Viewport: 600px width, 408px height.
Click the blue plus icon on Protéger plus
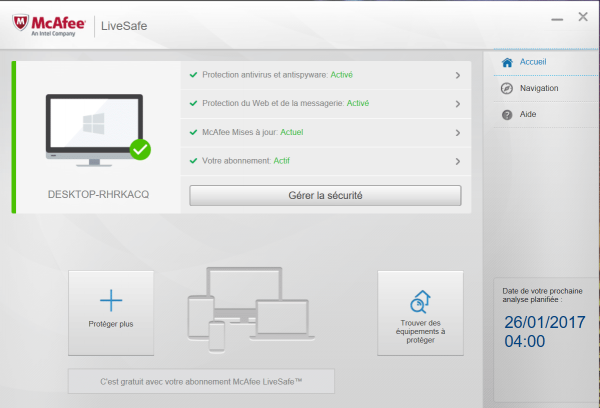coord(111,300)
